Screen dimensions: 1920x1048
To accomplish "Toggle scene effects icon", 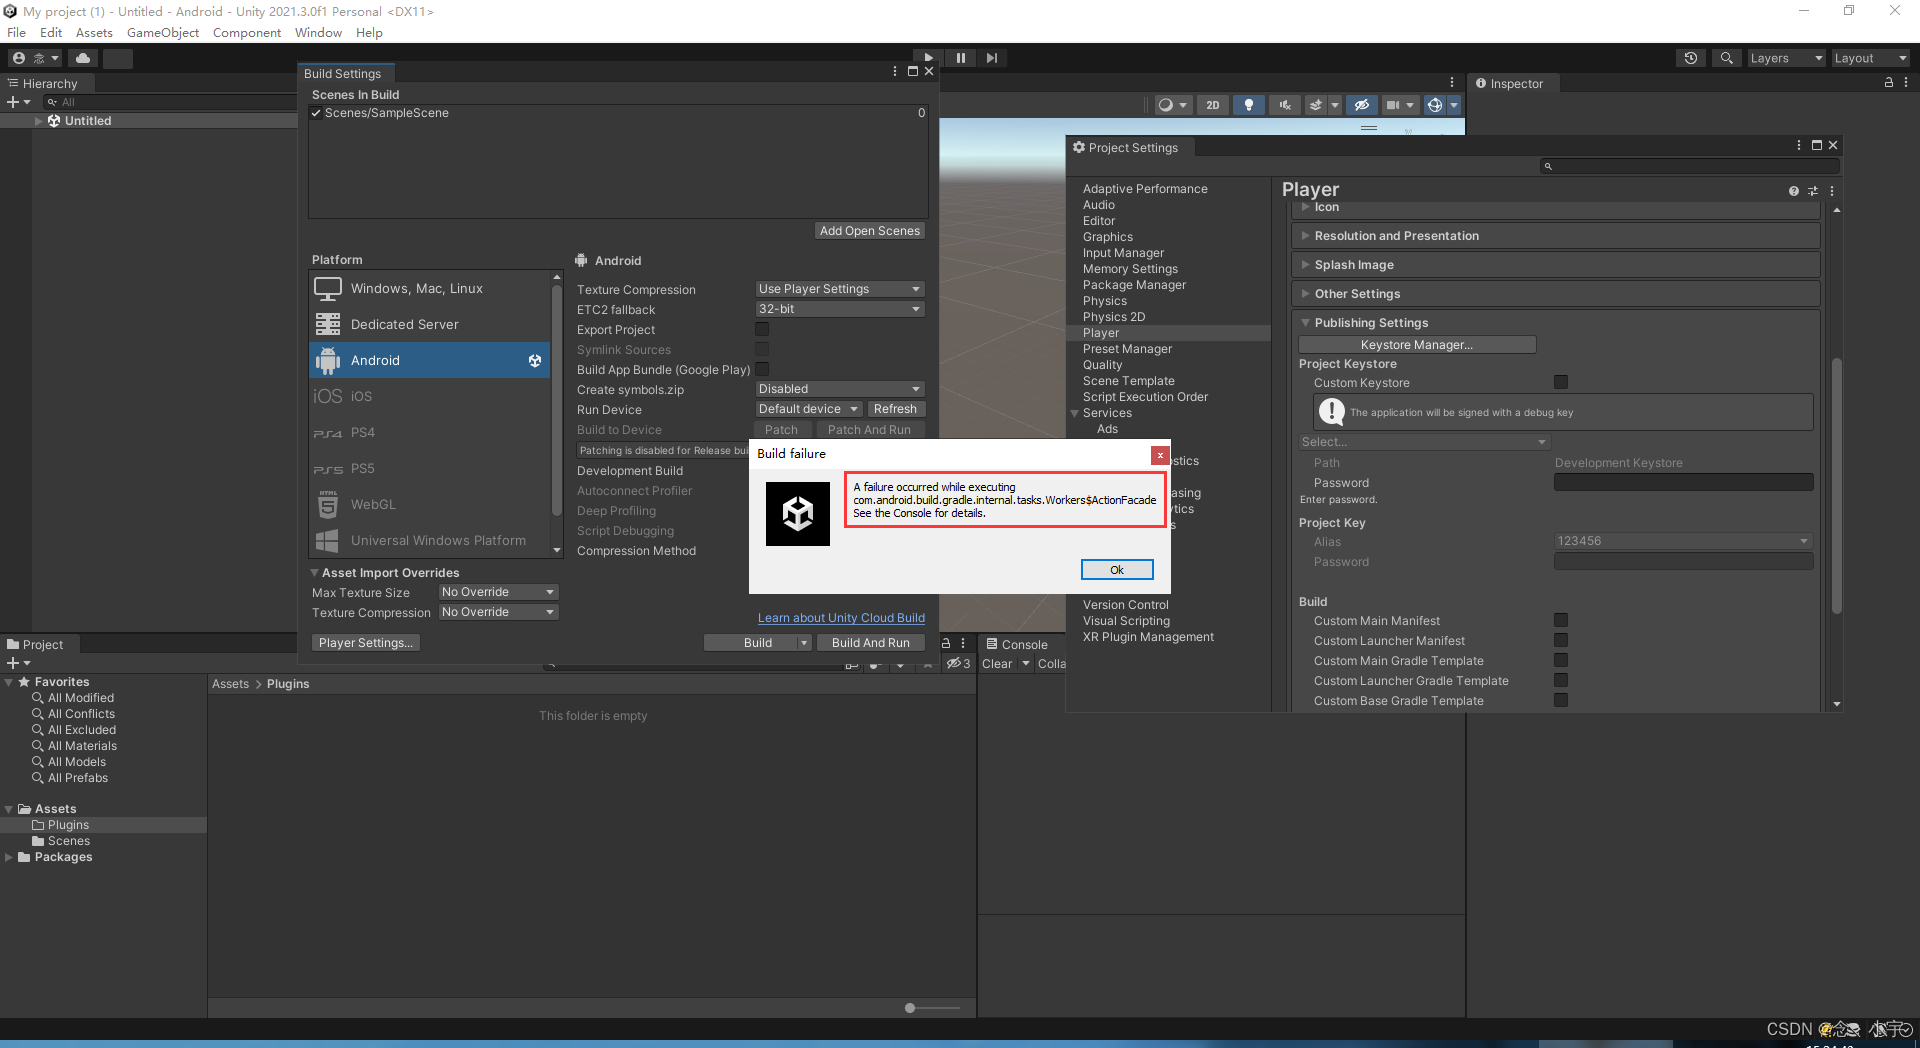I will coord(1316,105).
